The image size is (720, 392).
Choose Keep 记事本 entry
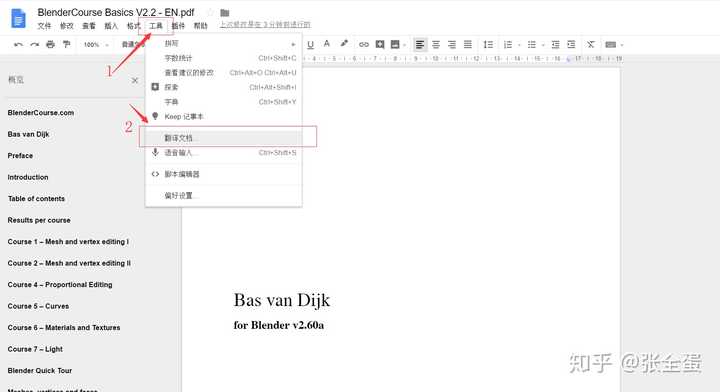(x=224, y=117)
